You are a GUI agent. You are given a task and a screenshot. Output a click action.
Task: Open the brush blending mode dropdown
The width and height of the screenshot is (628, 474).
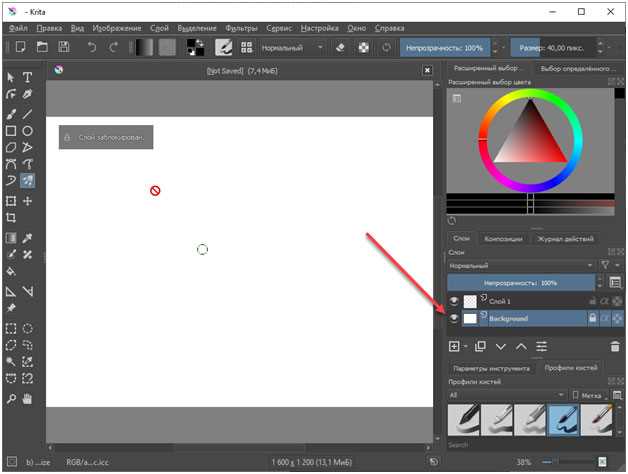coord(292,48)
